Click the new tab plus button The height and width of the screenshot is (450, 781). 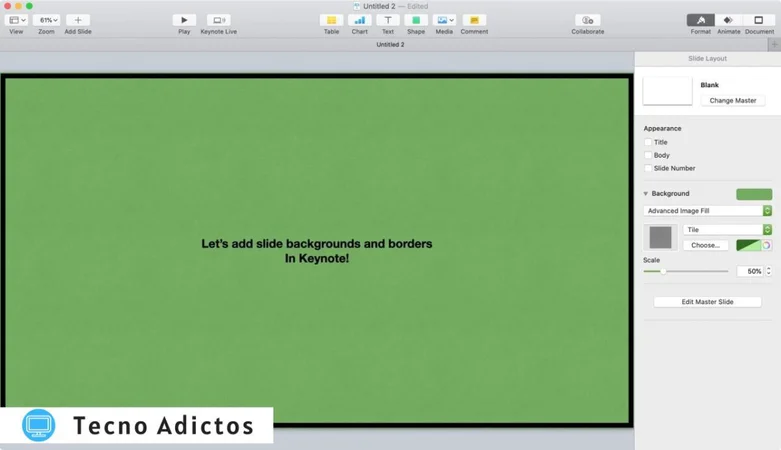point(774,44)
